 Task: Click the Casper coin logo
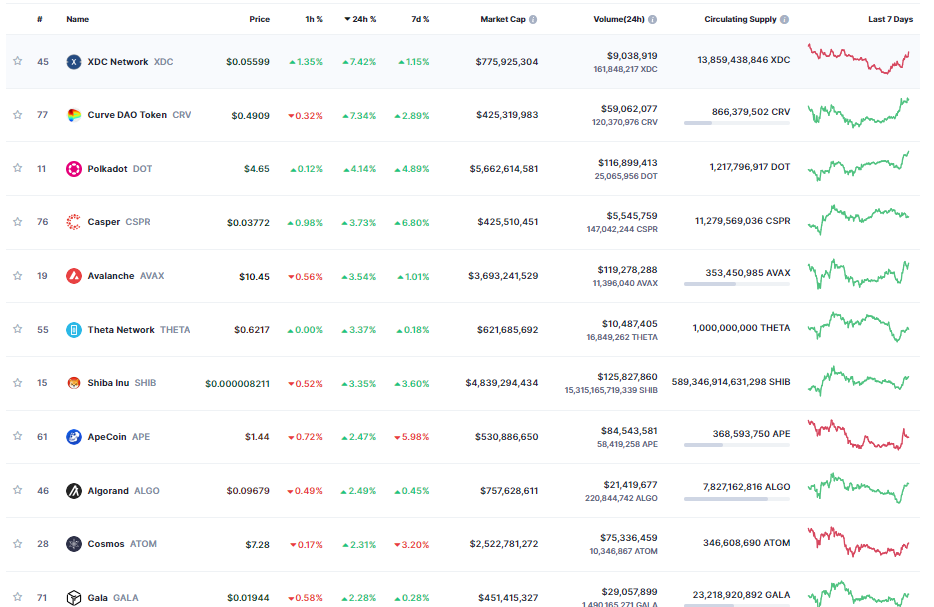click(74, 222)
